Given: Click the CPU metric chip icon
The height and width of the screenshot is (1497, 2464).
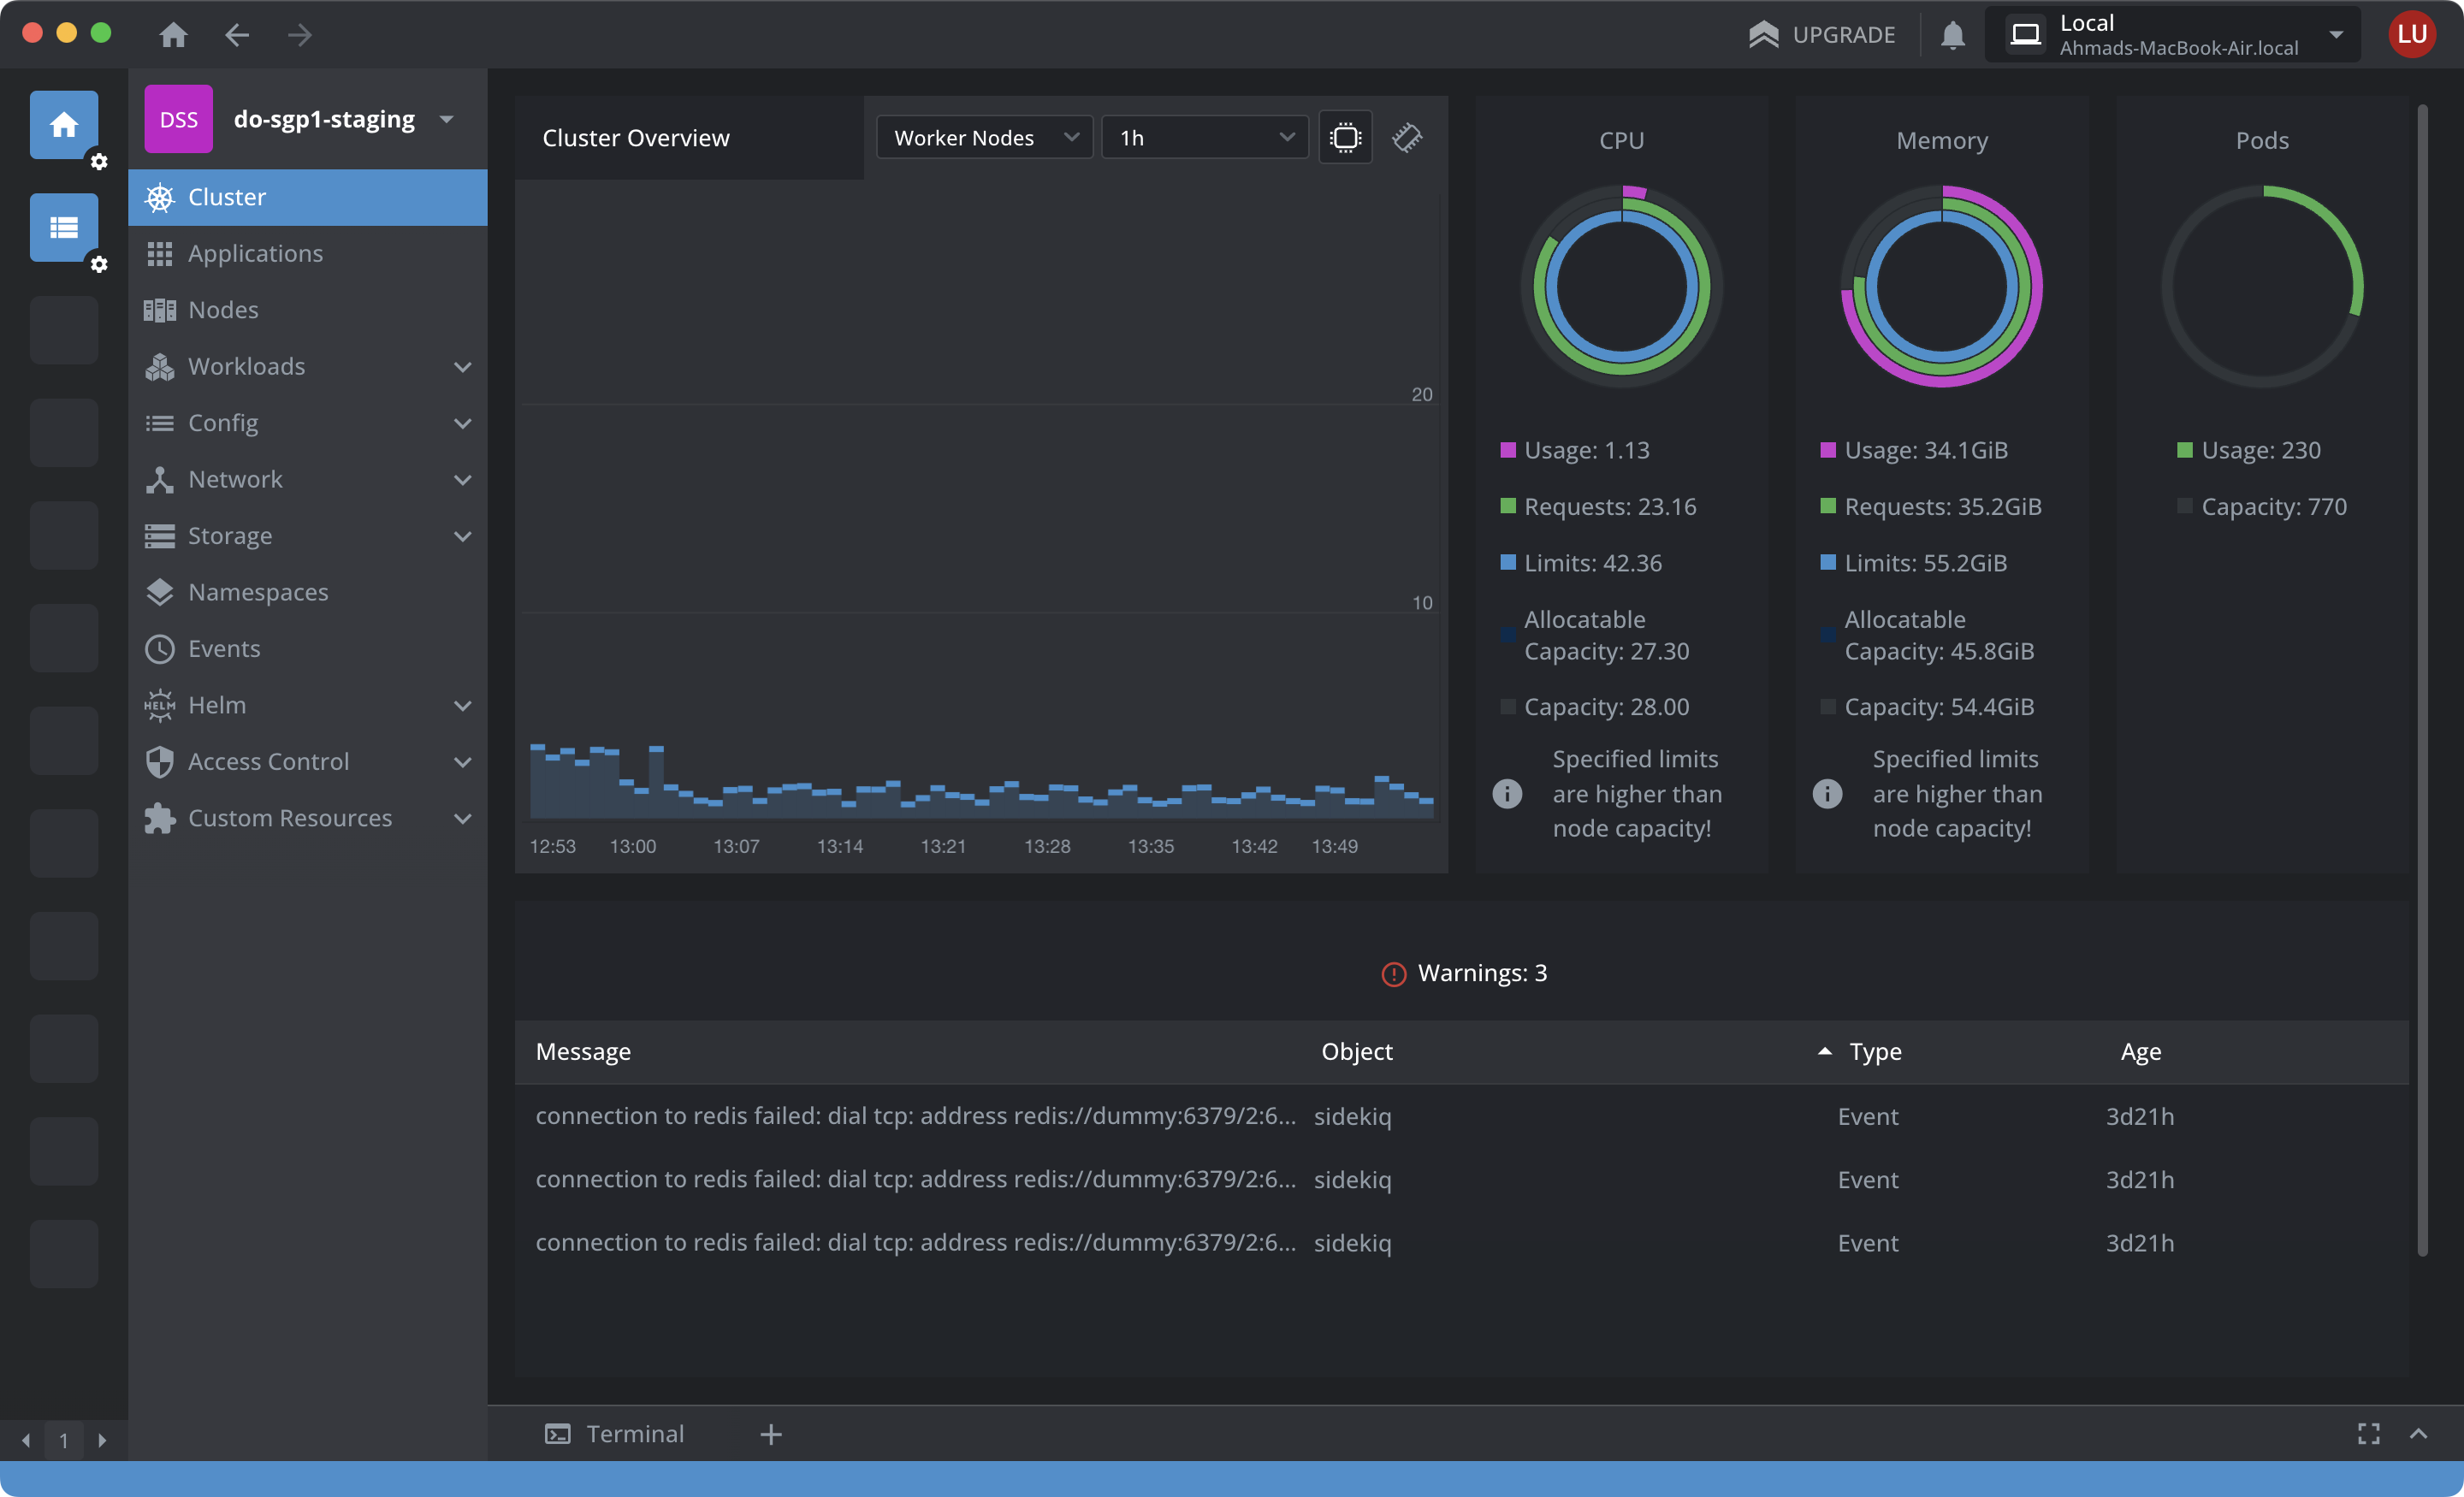Looking at the screenshot, I should coord(1345,137).
